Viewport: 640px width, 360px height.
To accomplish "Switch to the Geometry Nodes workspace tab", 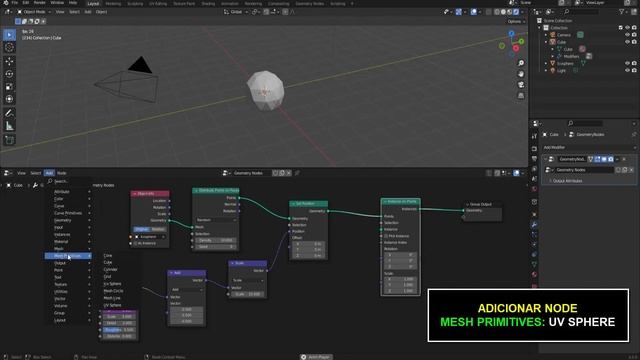I will tap(310, 3).
